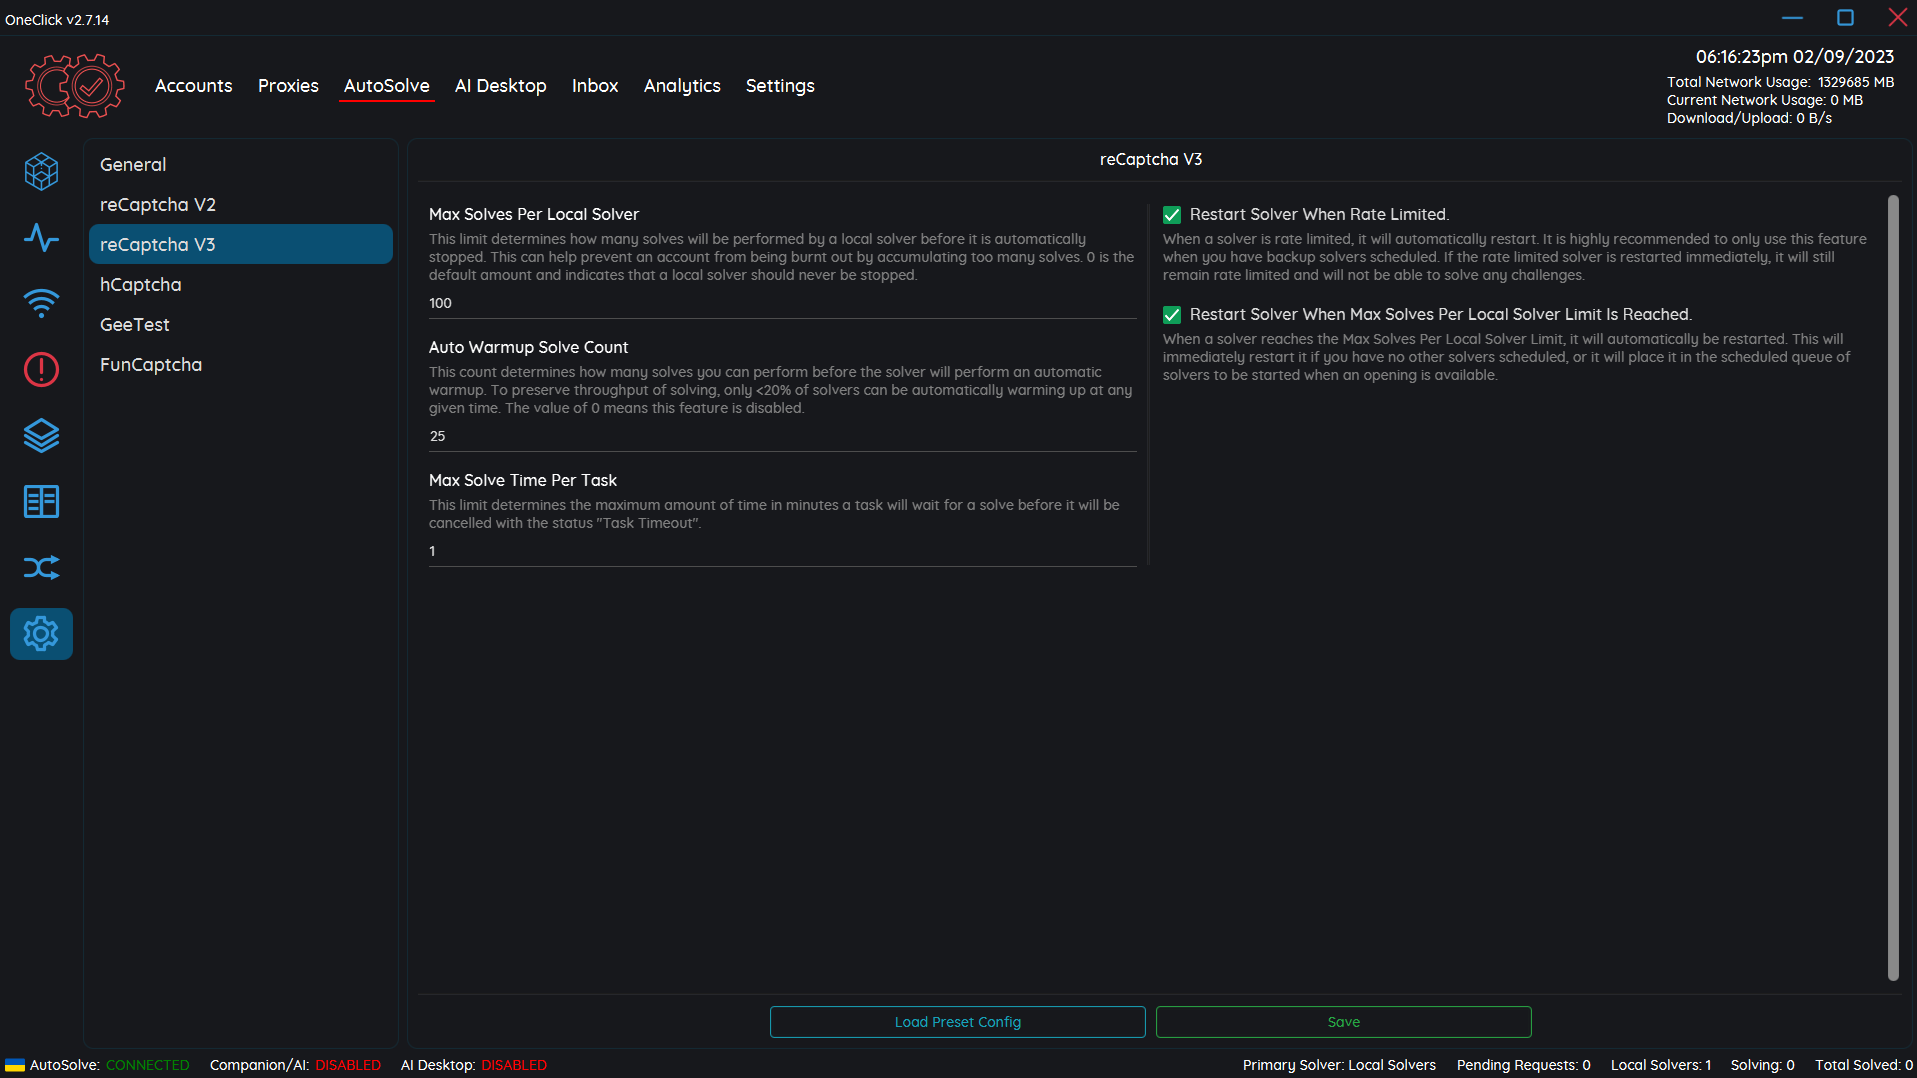Screen dimensions: 1917x1078
Task: Select the shuffle icon in sidebar
Action: click(x=41, y=567)
